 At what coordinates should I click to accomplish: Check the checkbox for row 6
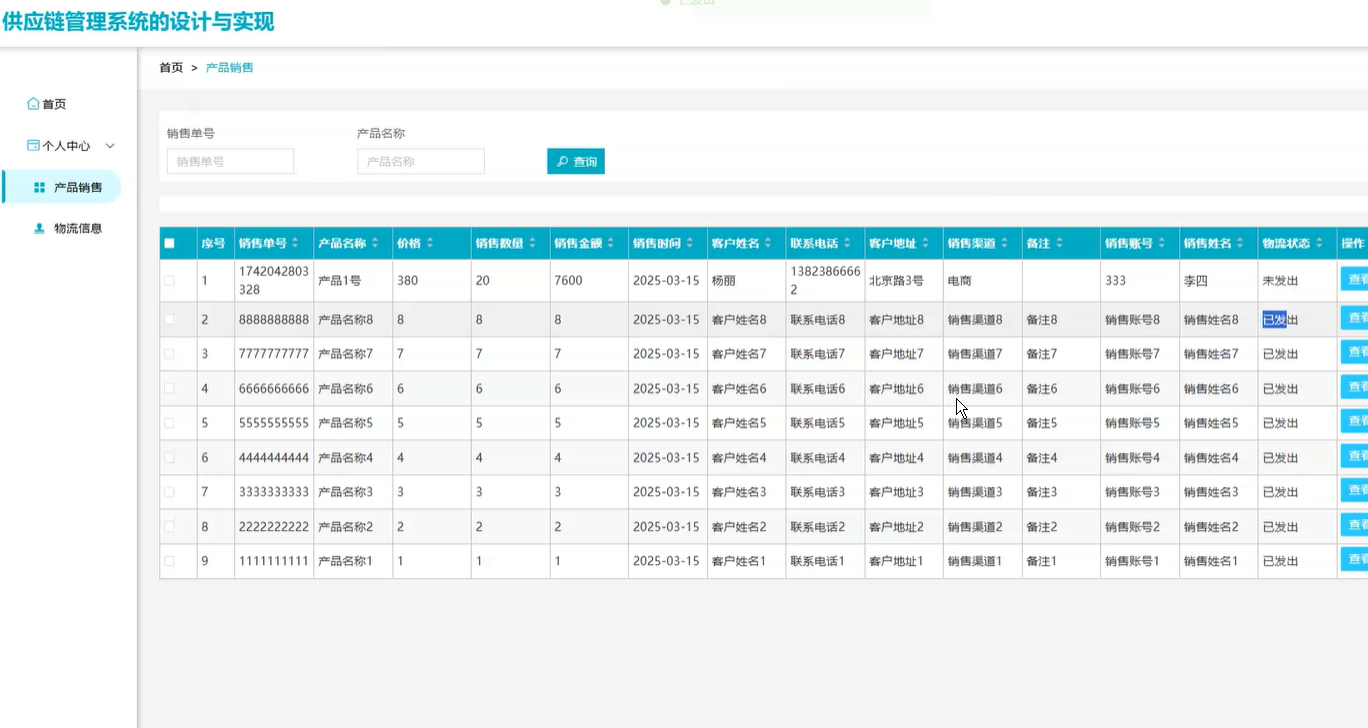click(169, 458)
